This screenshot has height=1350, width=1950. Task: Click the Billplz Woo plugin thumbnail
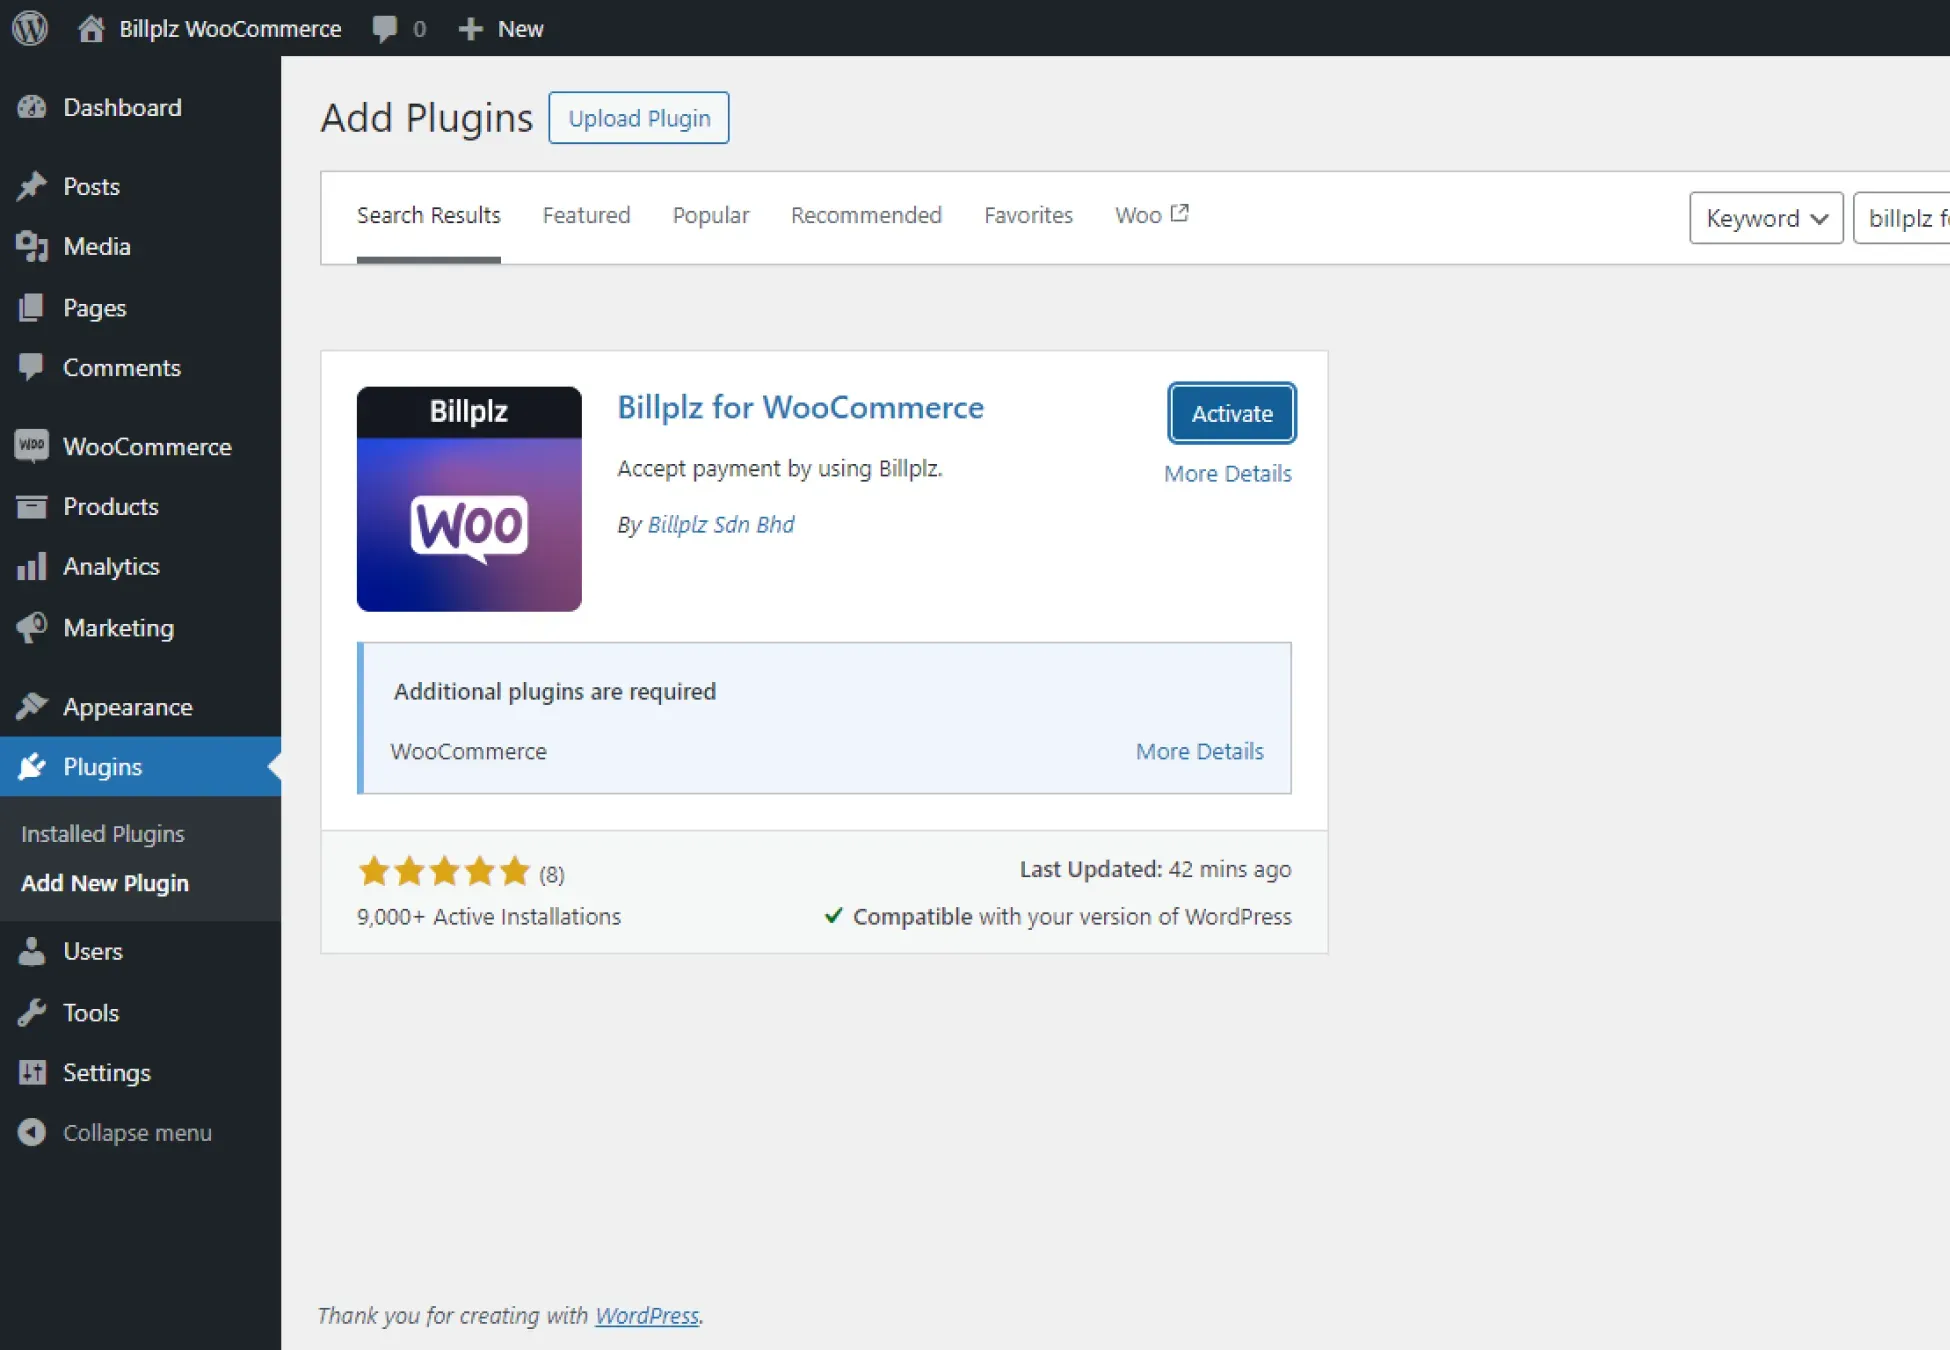coord(469,499)
